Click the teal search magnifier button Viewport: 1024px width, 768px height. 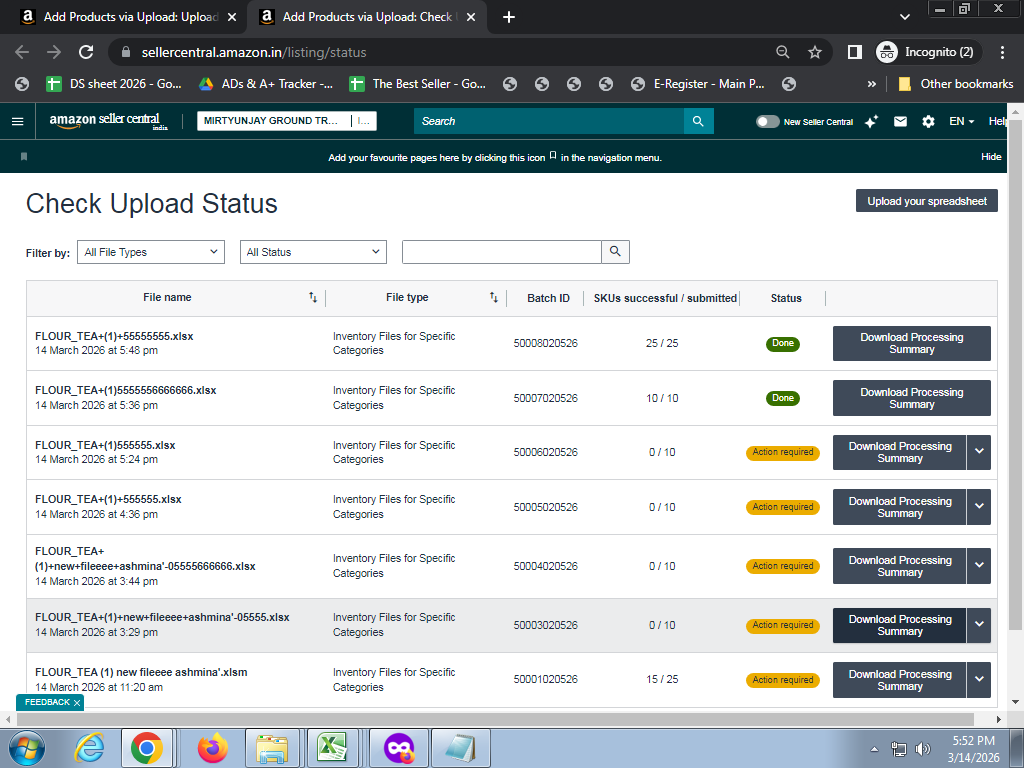coord(698,121)
